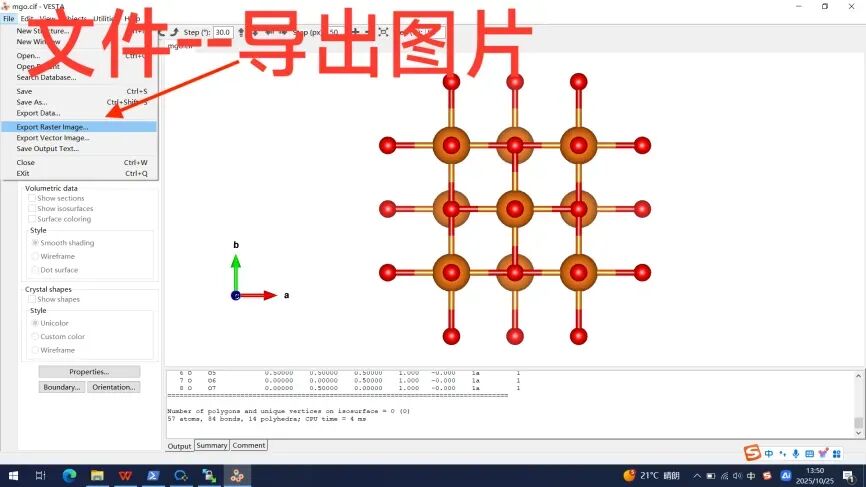Switch to the Comment tab
This screenshot has width=866, height=487.
pos(249,445)
